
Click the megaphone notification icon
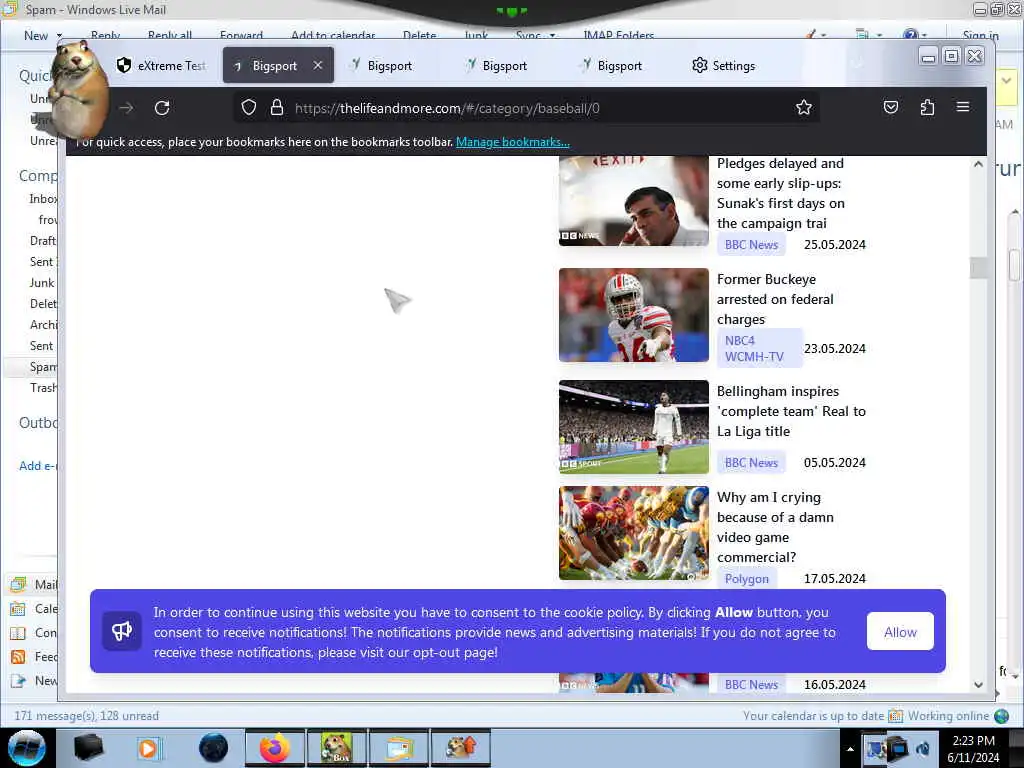[x=122, y=631]
